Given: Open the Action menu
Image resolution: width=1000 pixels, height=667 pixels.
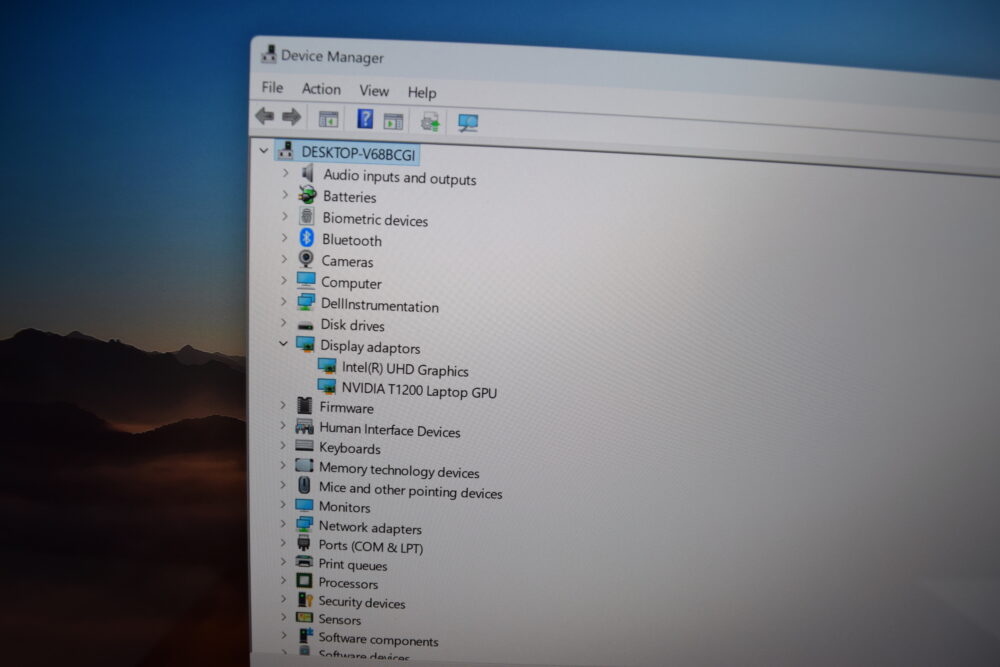Looking at the screenshot, I should click(x=321, y=89).
